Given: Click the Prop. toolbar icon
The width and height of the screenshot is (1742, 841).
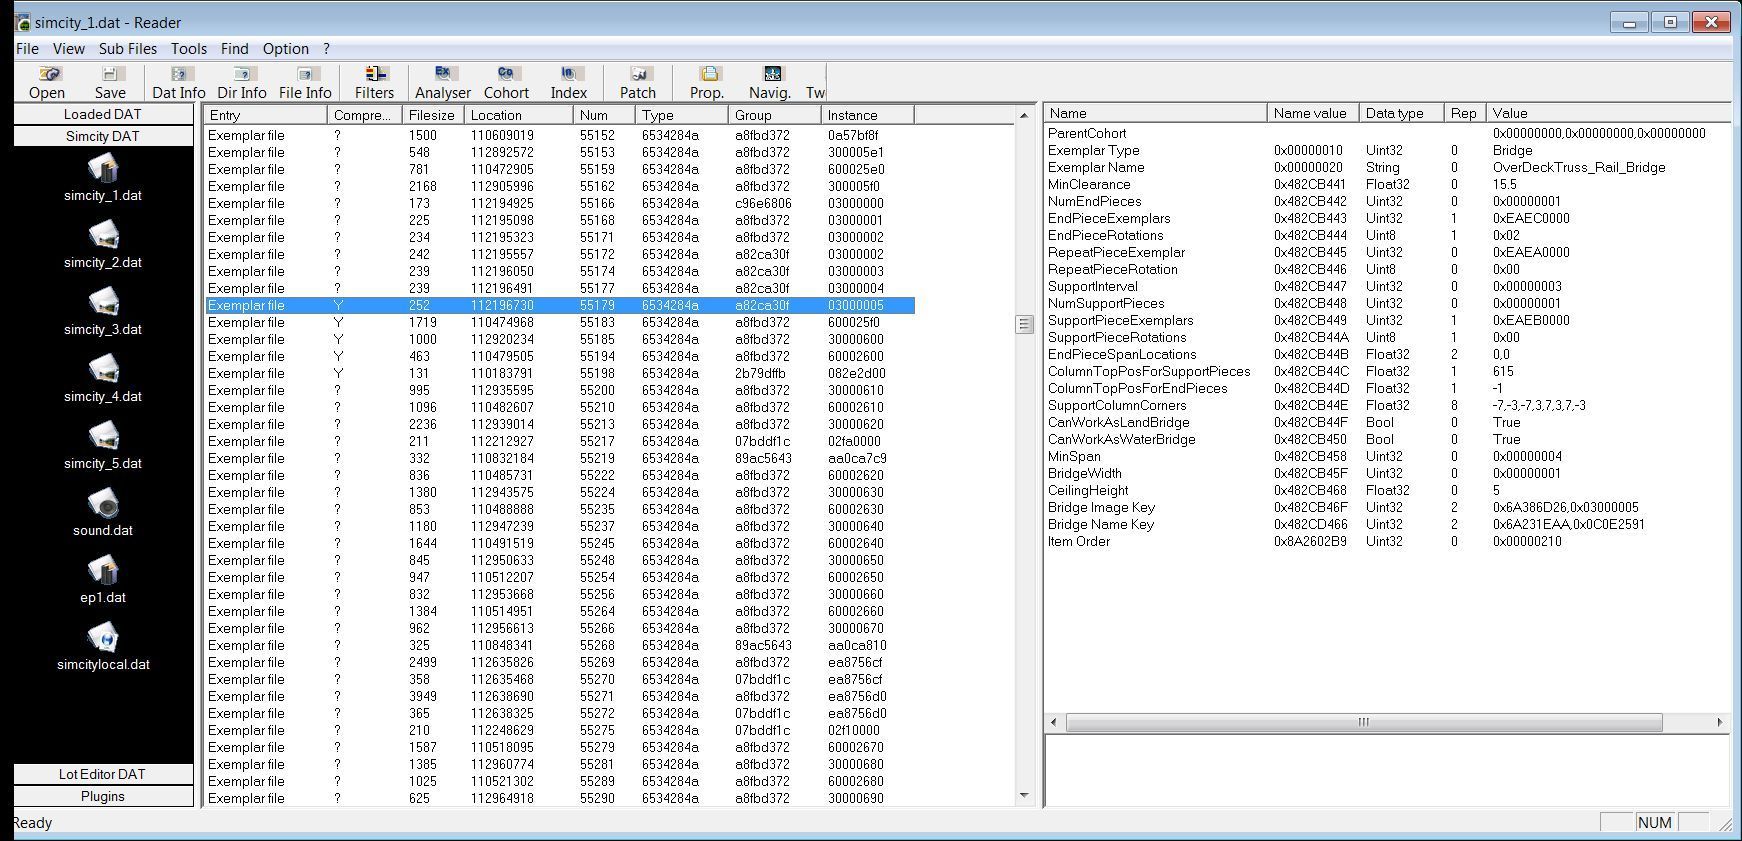Looking at the screenshot, I should 707,82.
